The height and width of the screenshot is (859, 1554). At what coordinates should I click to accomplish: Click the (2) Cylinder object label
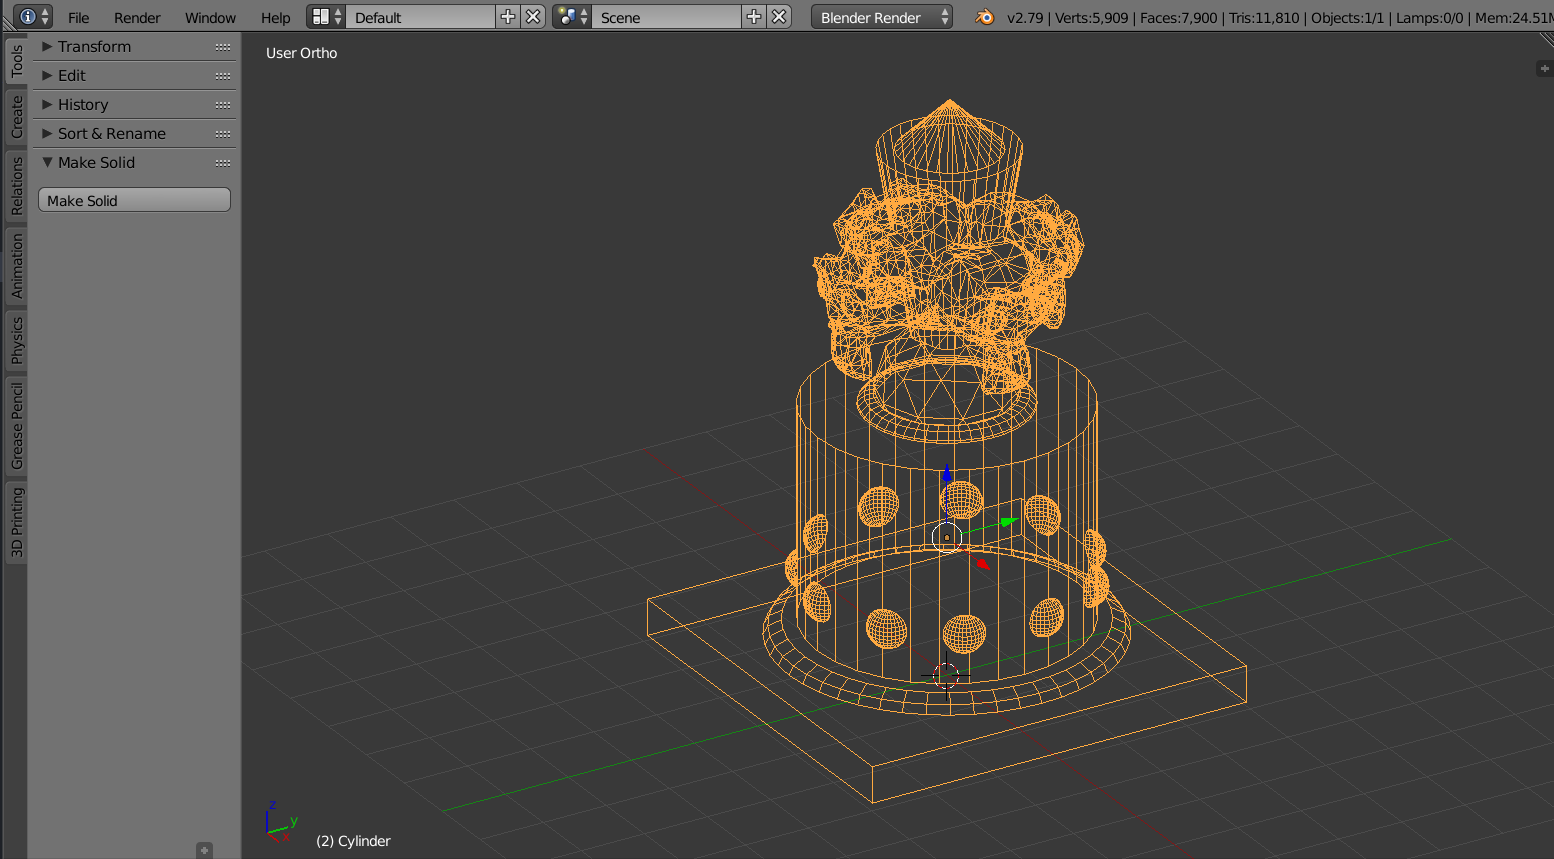point(353,841)
